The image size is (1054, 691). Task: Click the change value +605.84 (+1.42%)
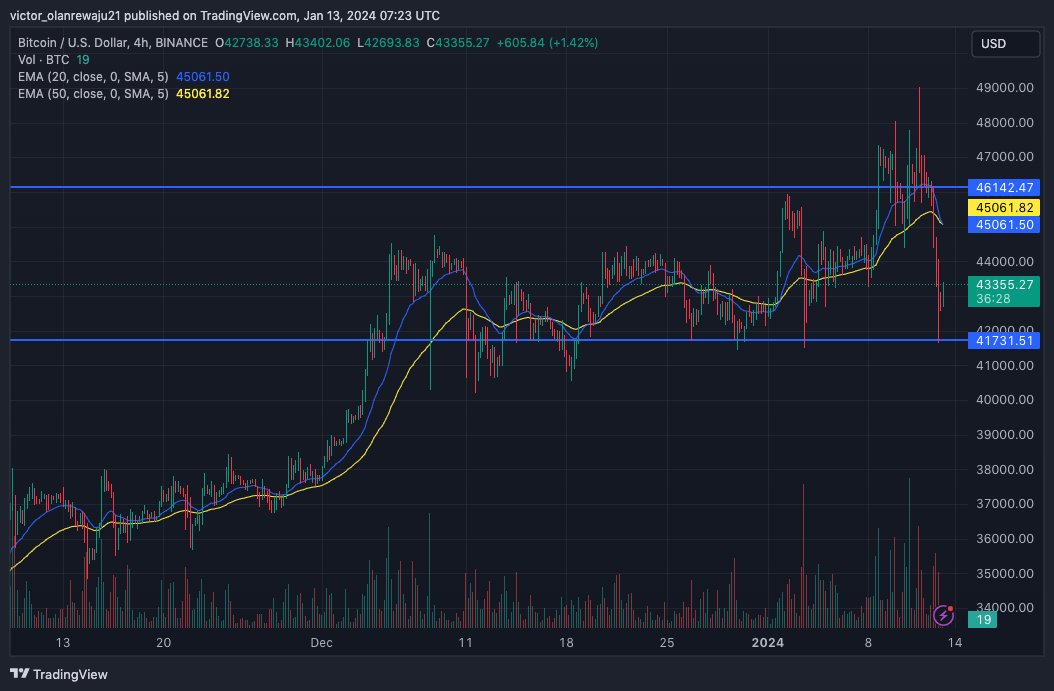point(547,42)
